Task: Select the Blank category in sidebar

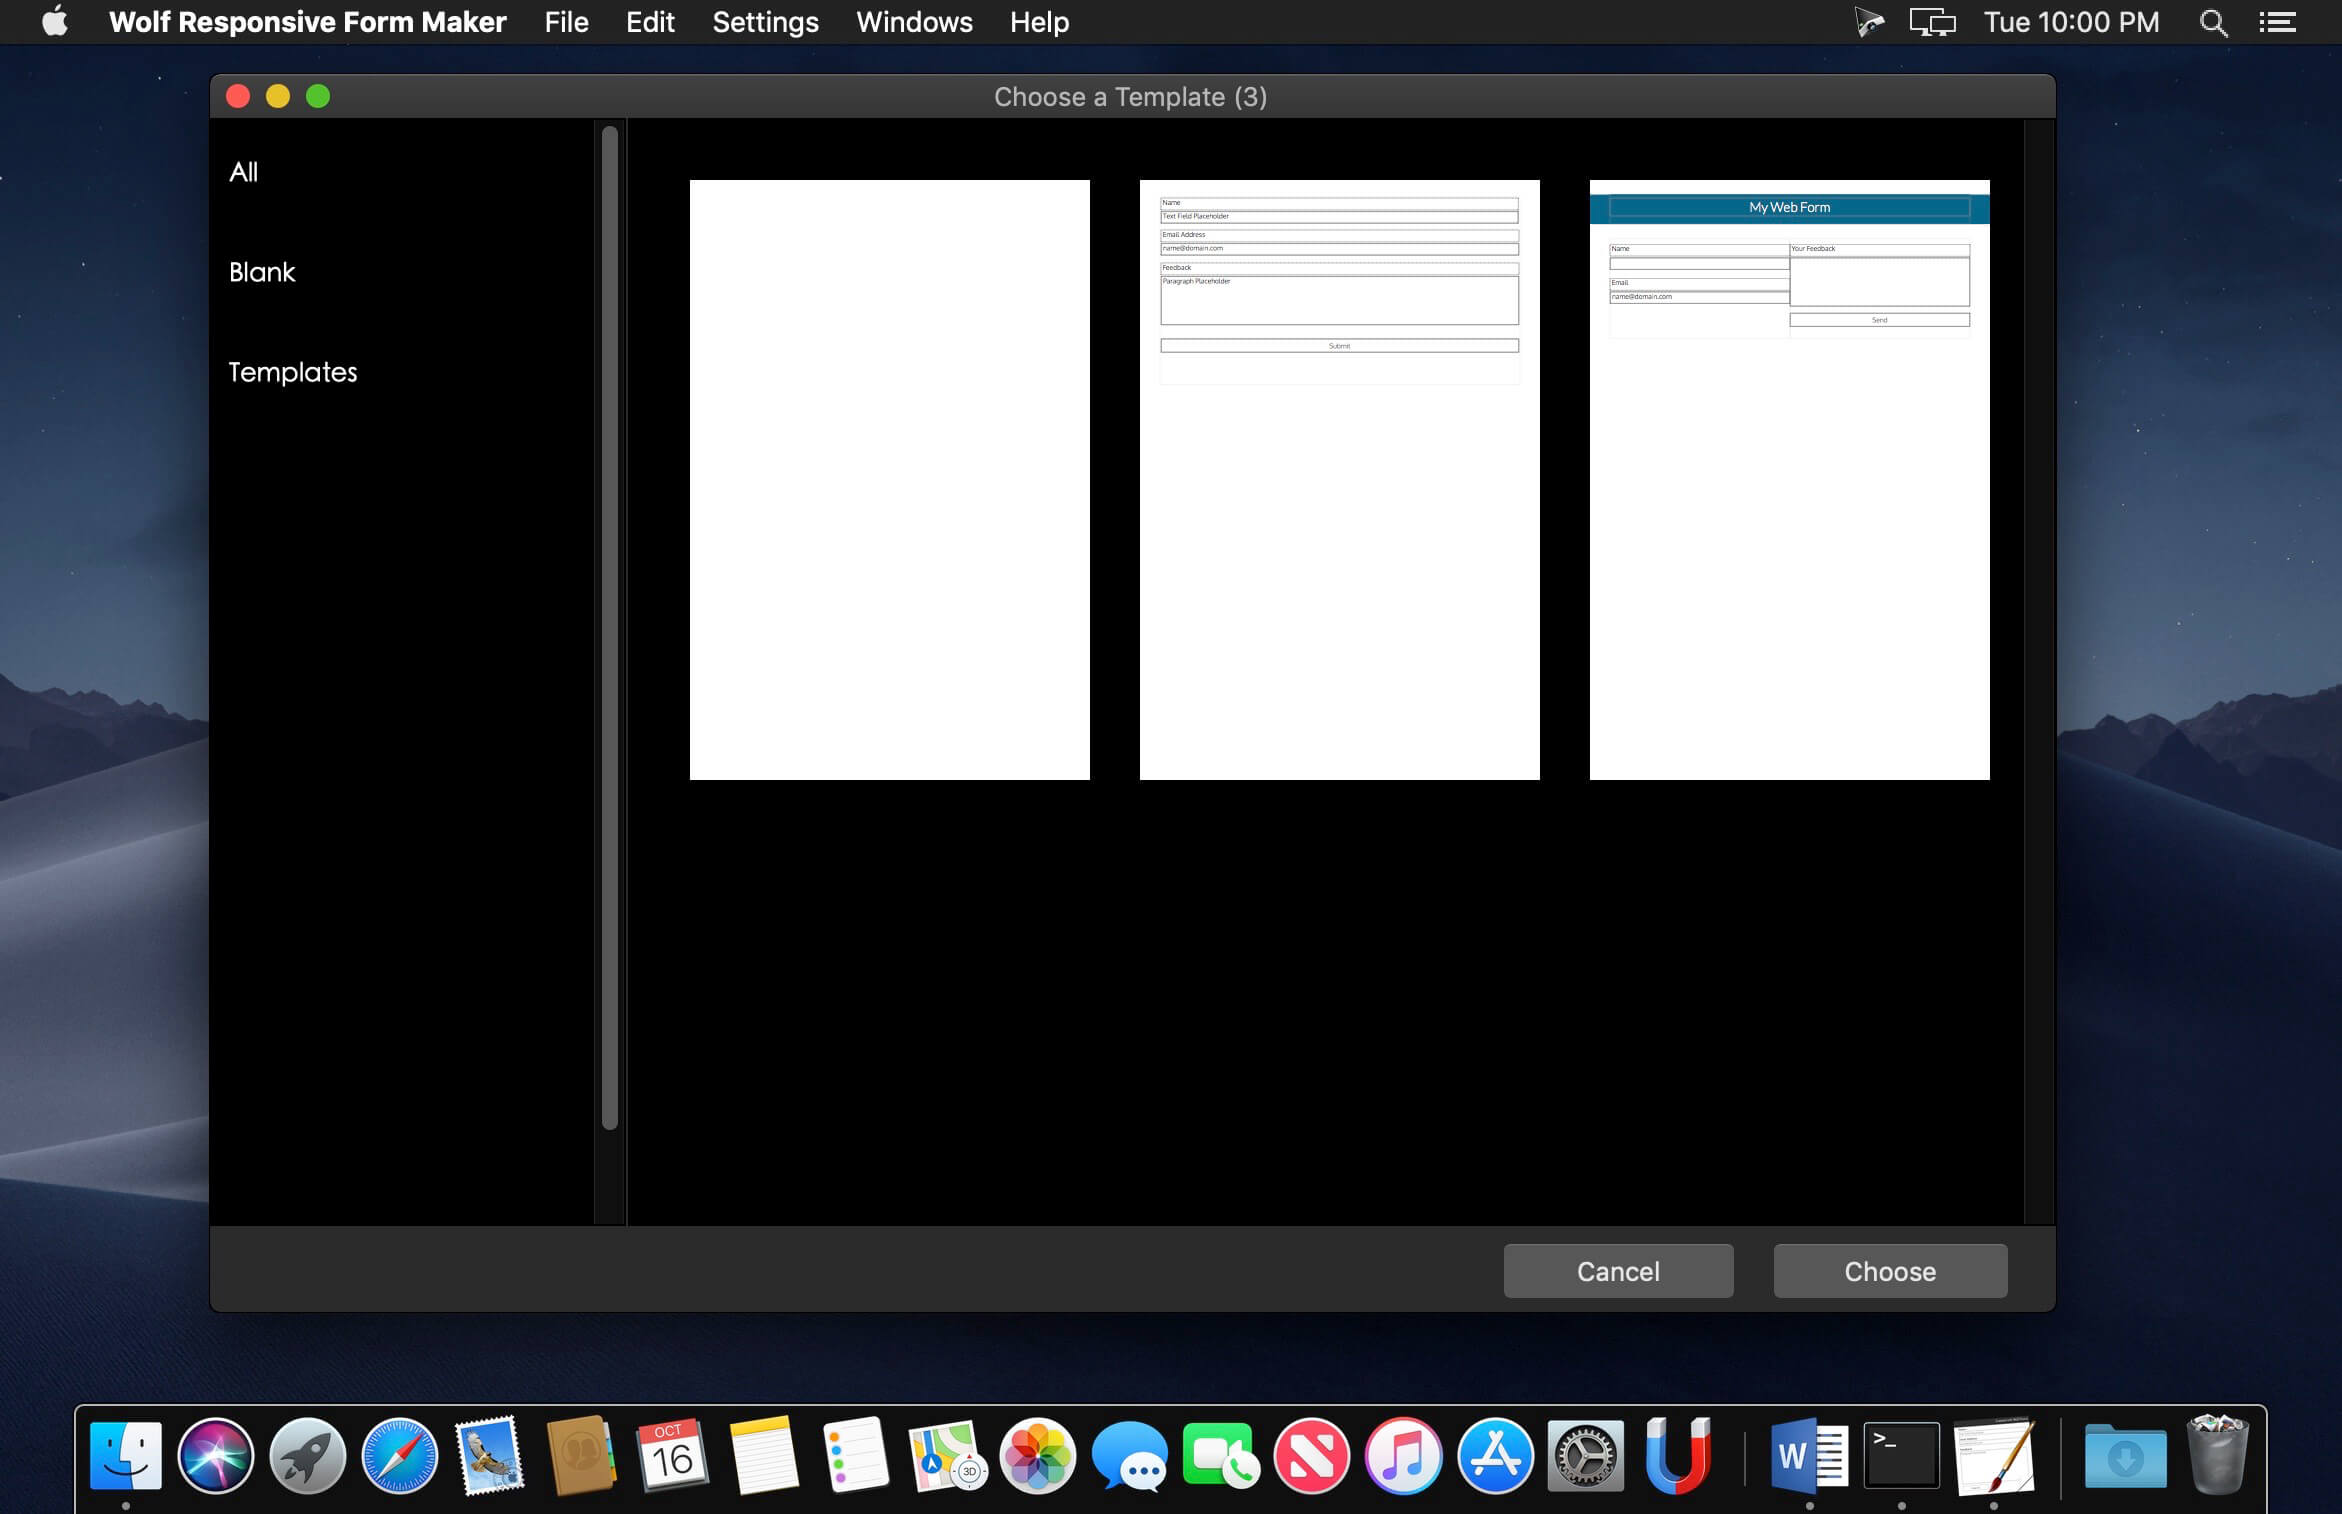Action: [262, 272]
